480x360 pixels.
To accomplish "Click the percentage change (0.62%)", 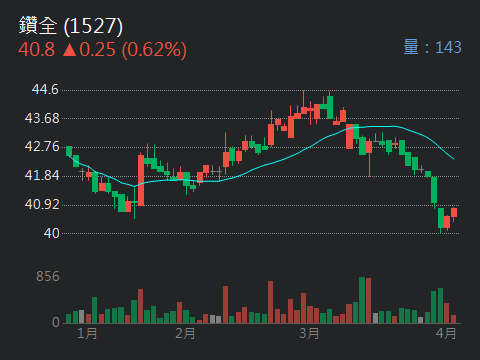I will click(x=154, y=50).
